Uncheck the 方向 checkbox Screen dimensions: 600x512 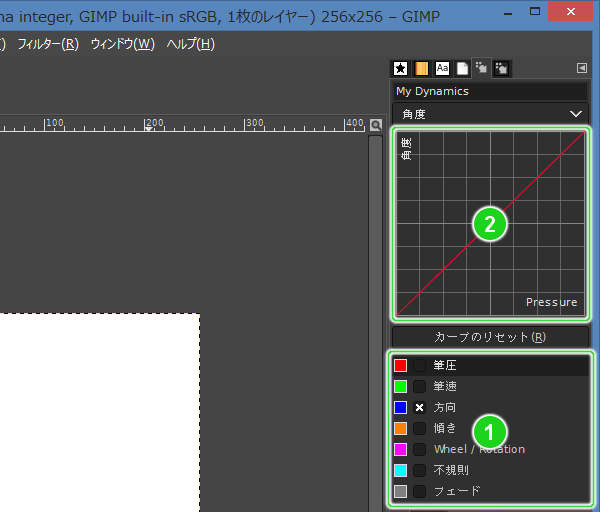(x=420, y=407)
